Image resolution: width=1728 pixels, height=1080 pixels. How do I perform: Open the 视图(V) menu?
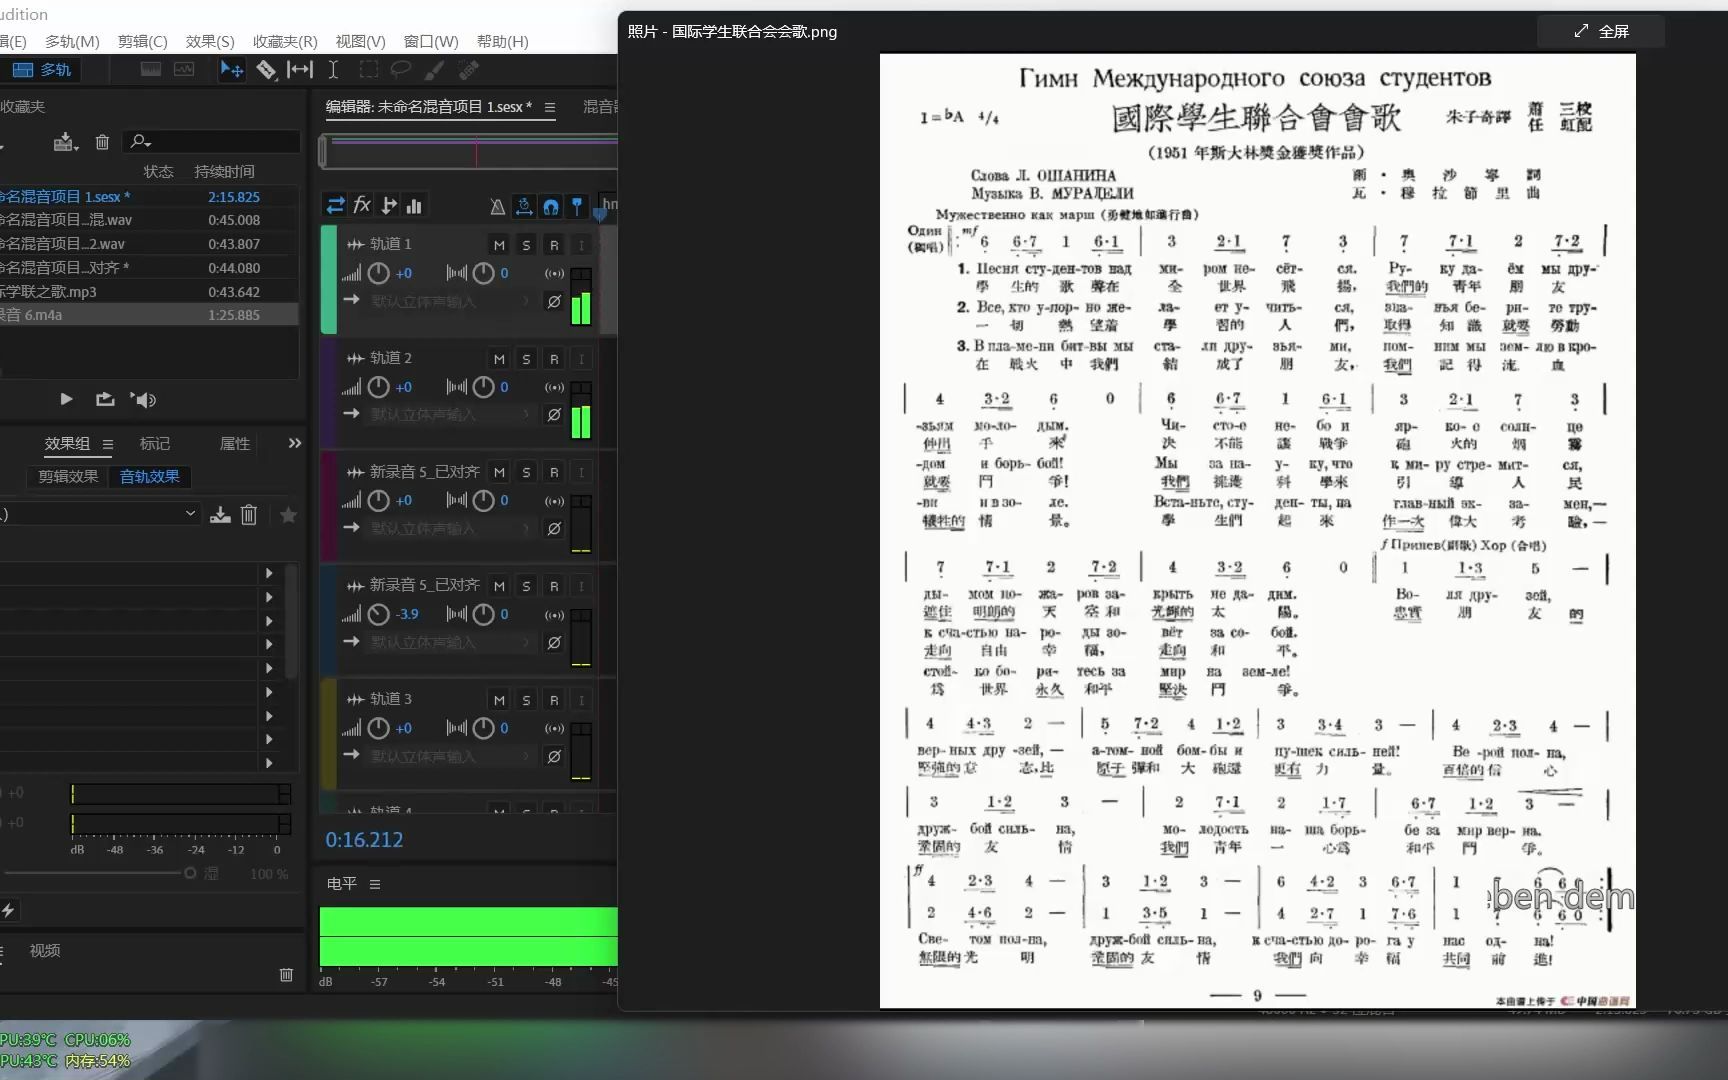tap(360, 41)
